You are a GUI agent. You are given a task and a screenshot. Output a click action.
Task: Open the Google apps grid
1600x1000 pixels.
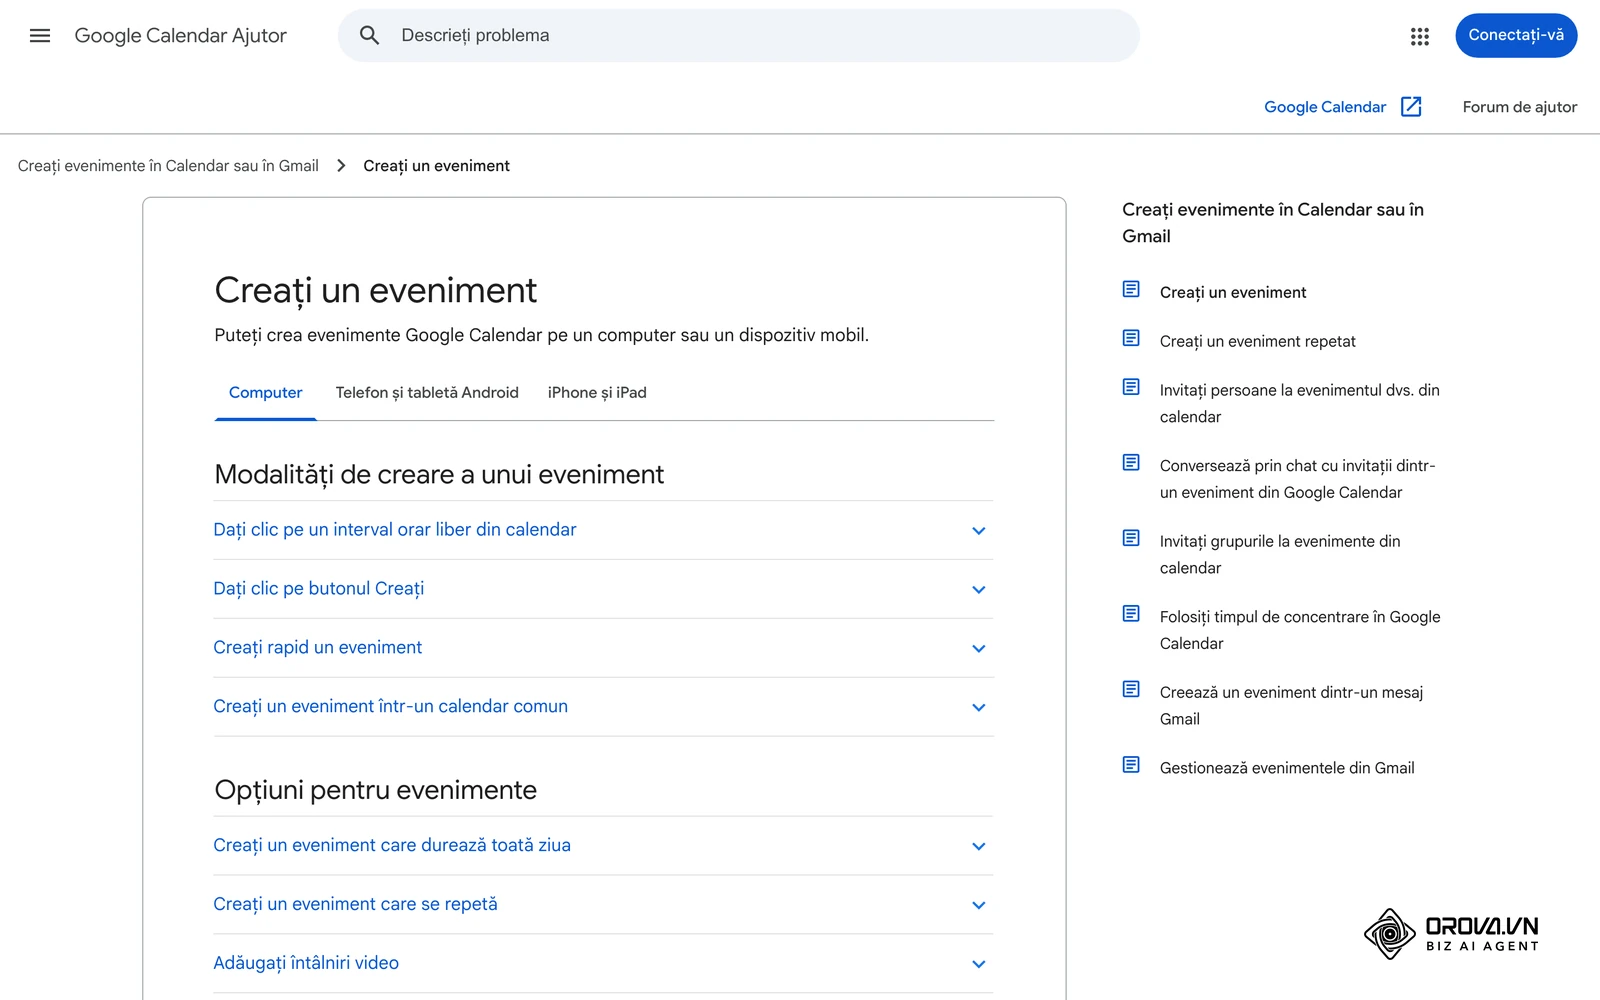coord(1419,36)
